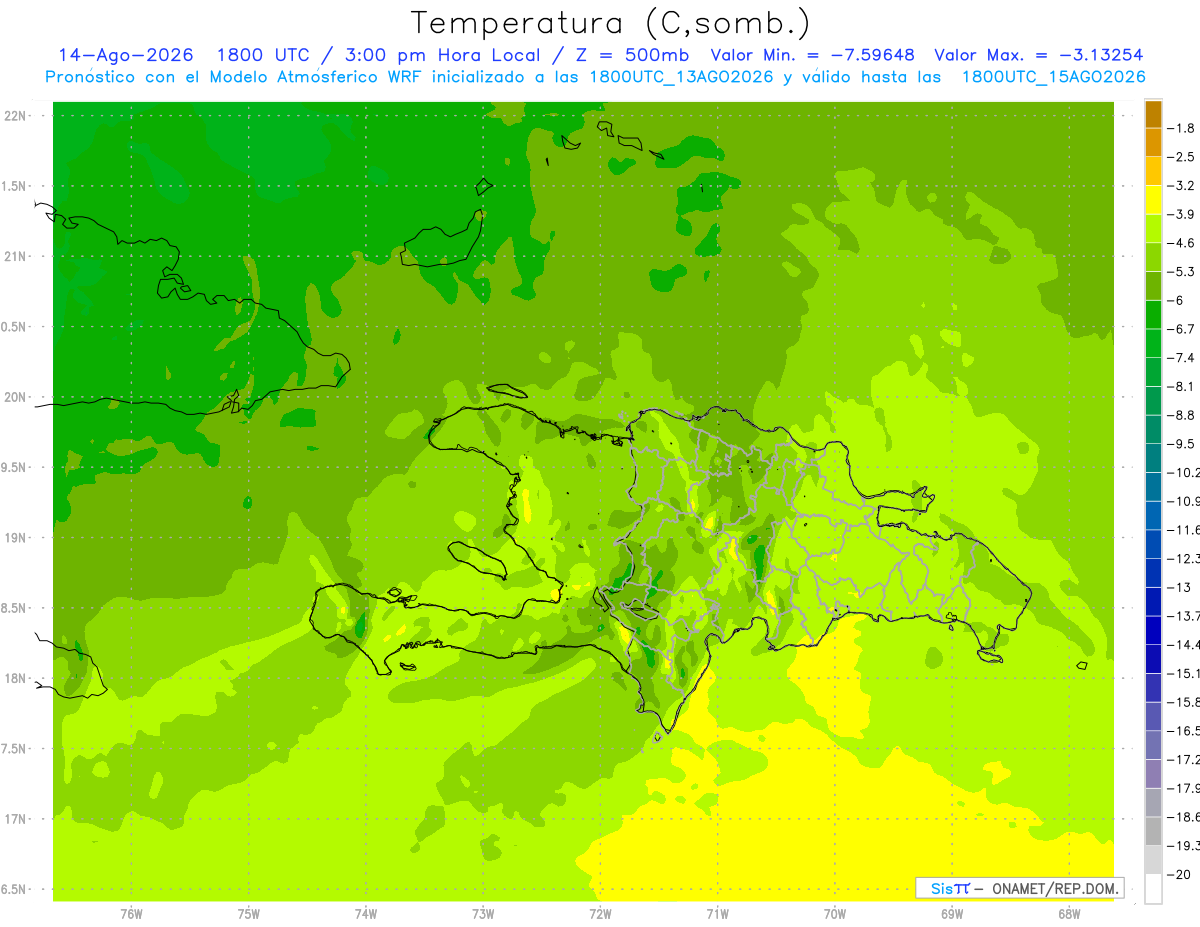Viewport: 1200px width, 927px height.
Task: Pick the teal swatch between -9.5 and -10.2
Action: pyautogui.click(x=1153, y=458)
